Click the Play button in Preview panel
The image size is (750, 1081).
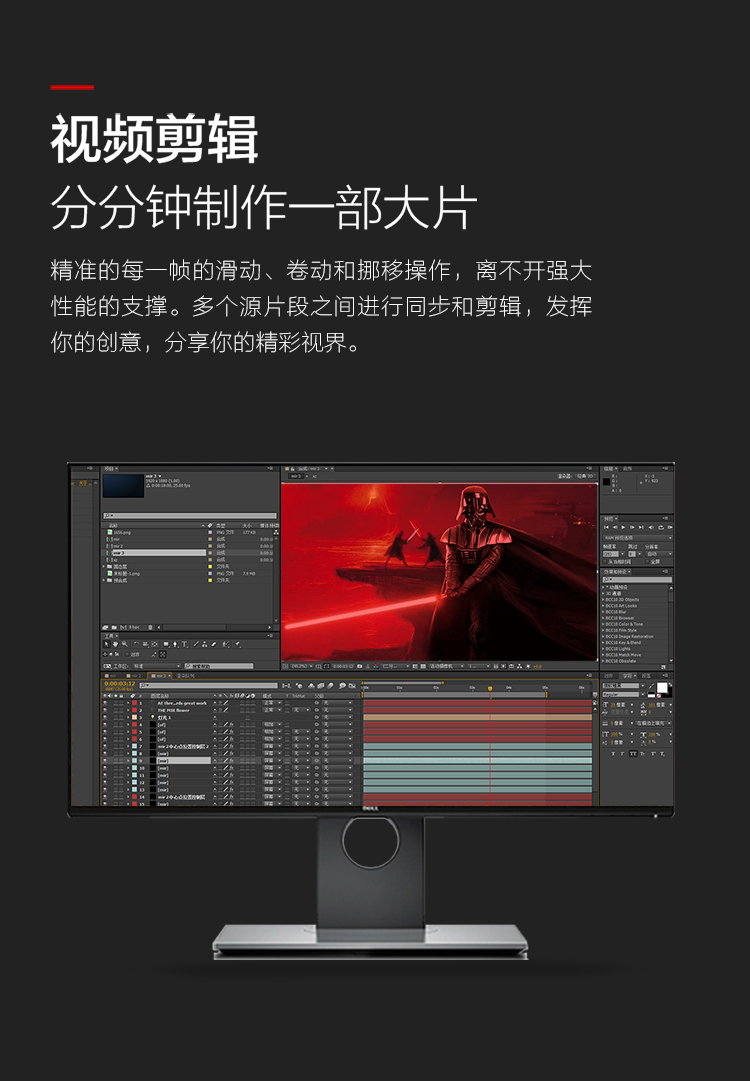tap(623, 527)
